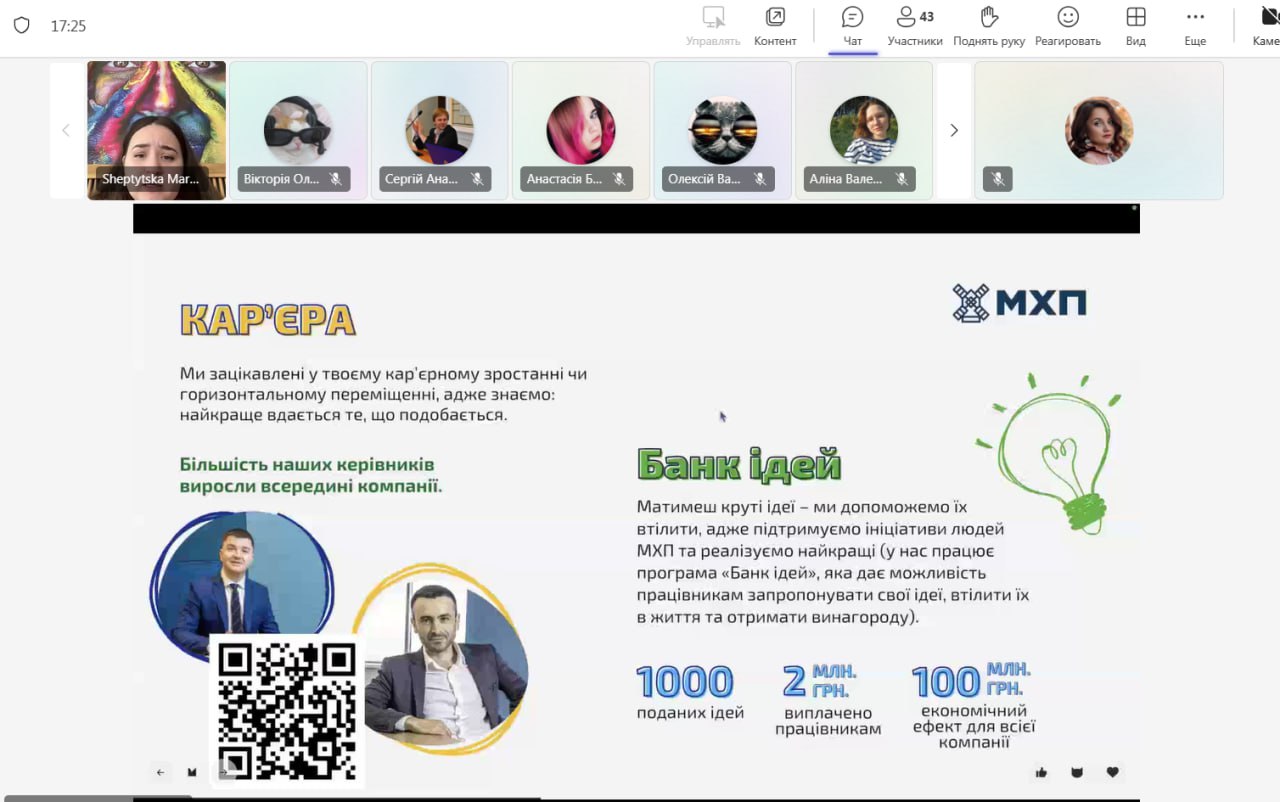Select Аліна Вале... participant tile
1280x802 pixels.
pos(864,130)
